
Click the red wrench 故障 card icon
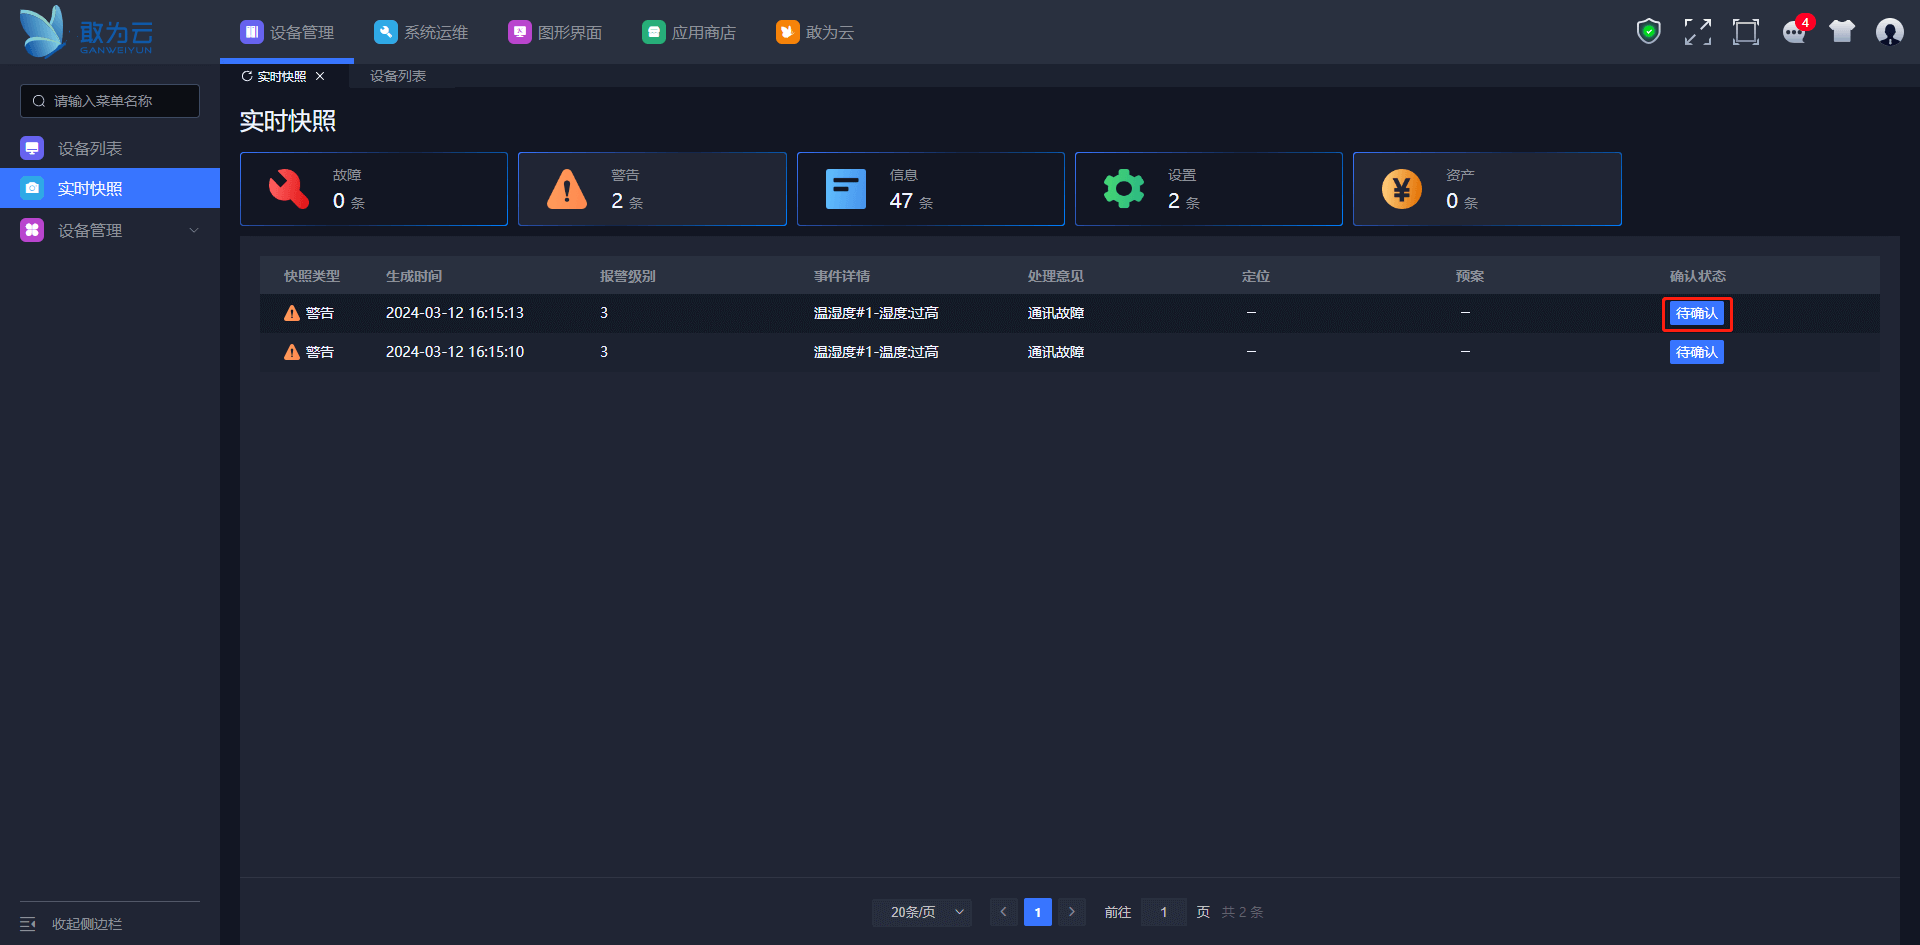point(289,189)
